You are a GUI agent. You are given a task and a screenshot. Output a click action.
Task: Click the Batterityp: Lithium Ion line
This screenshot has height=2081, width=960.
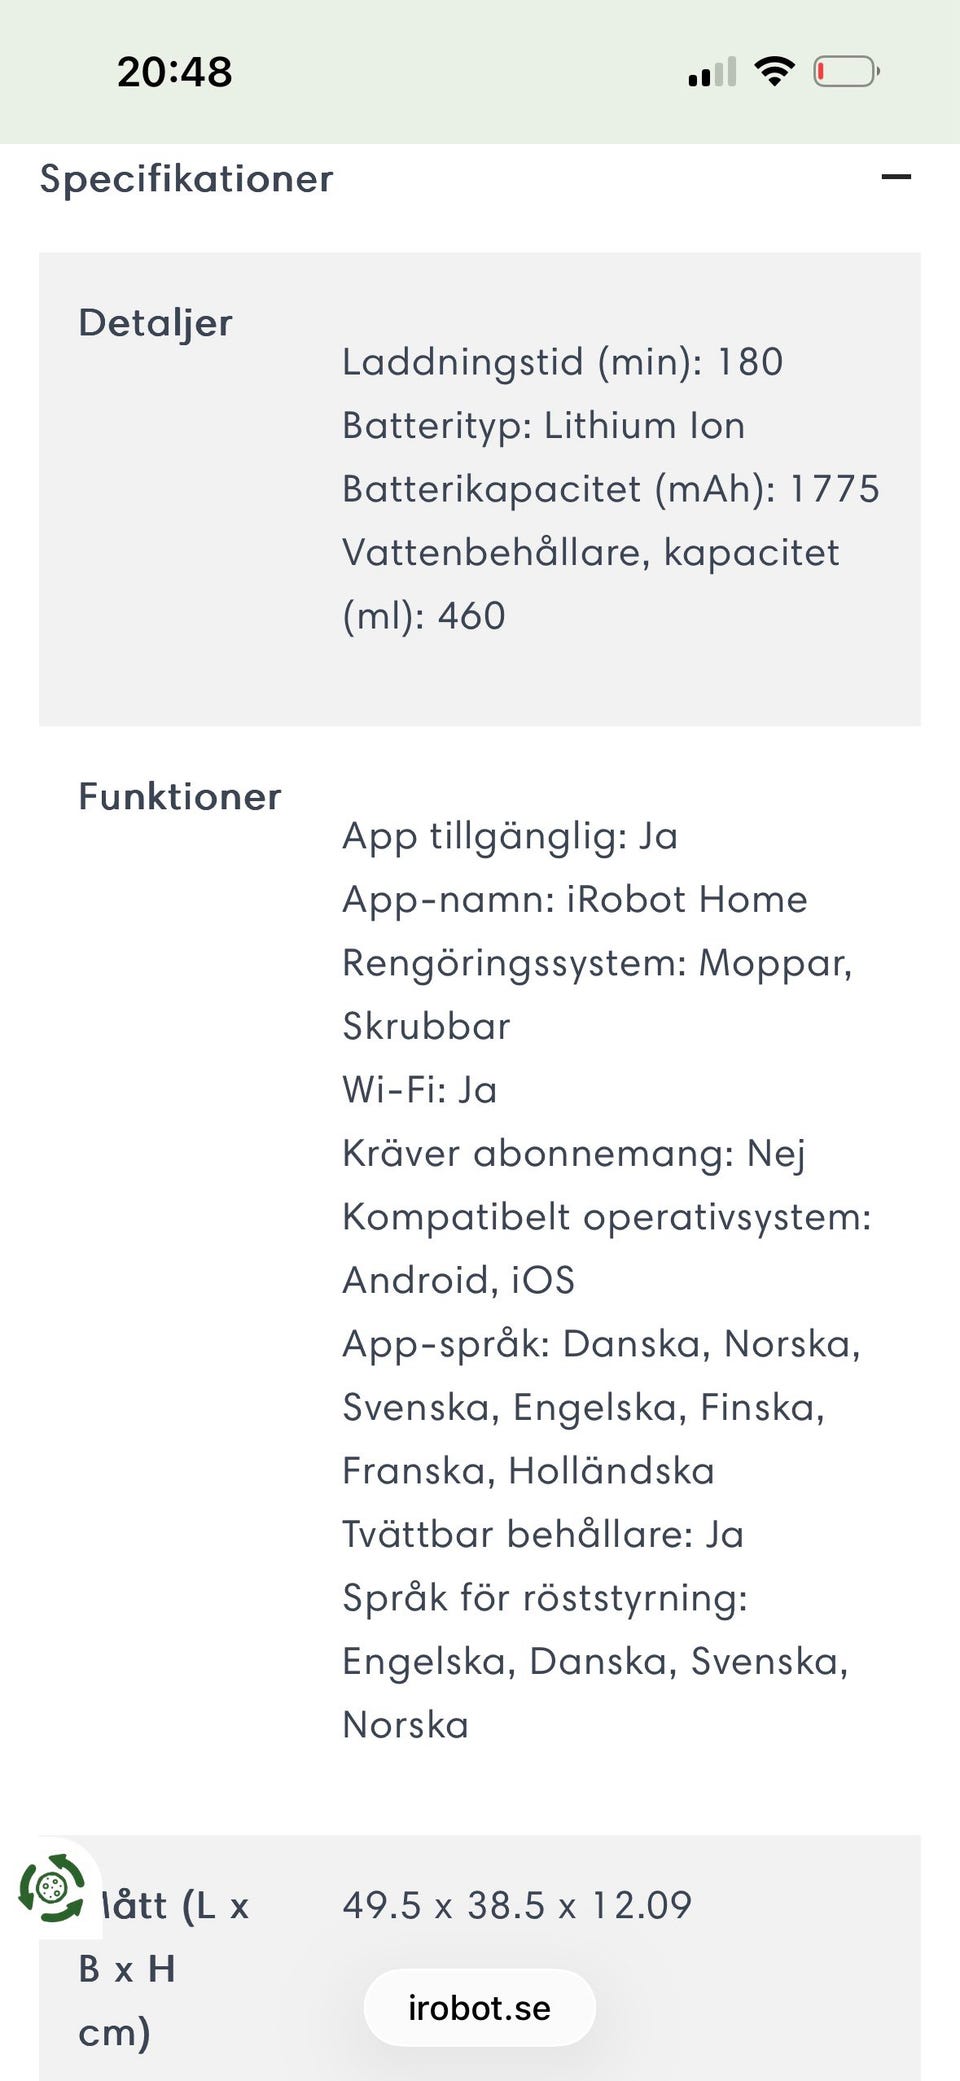pos(543,426)
